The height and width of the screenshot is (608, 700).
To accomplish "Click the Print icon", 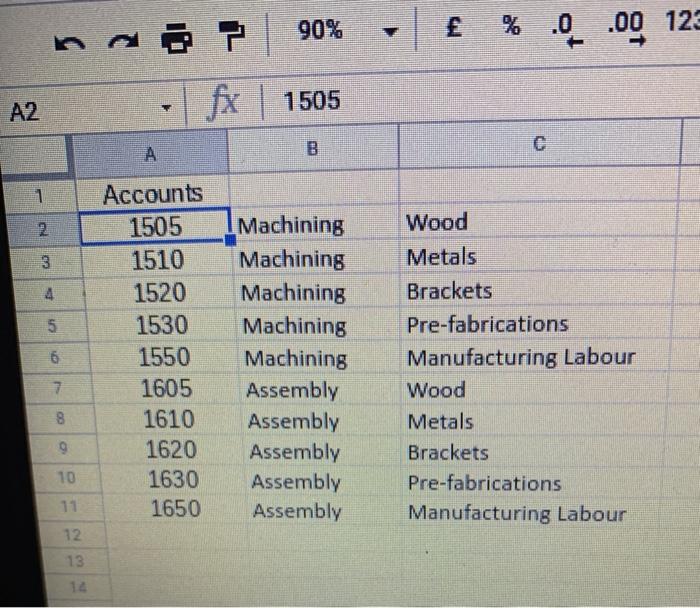I will 177,38.
